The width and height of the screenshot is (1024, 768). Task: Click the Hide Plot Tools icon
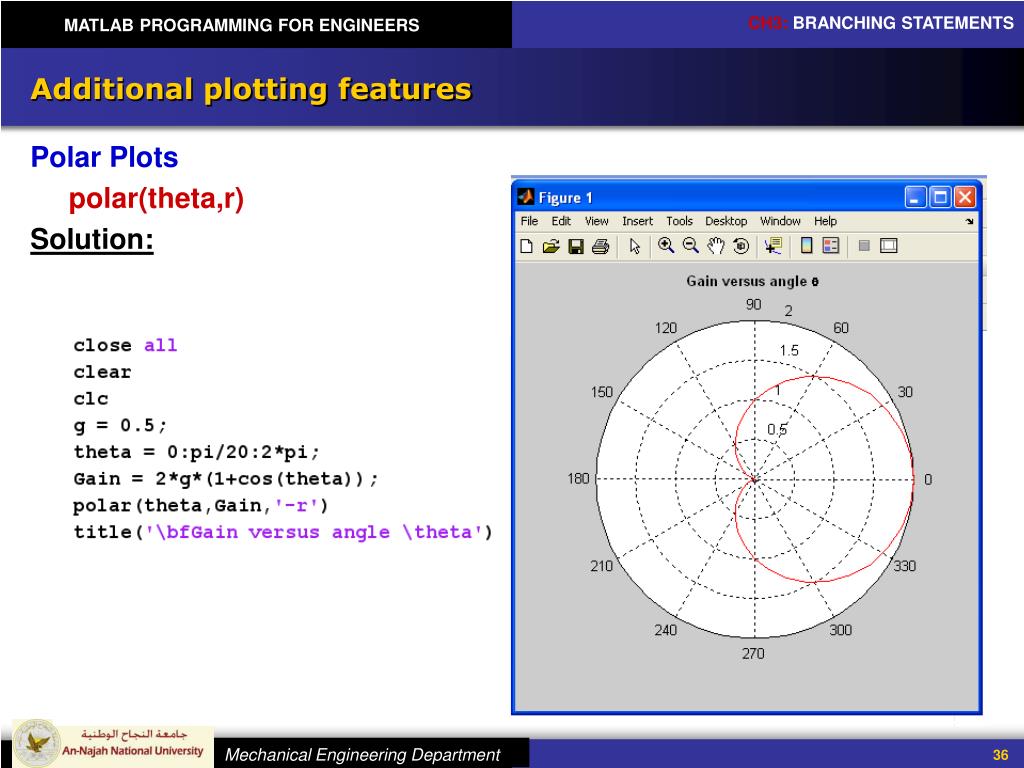(x=865, y=246)
